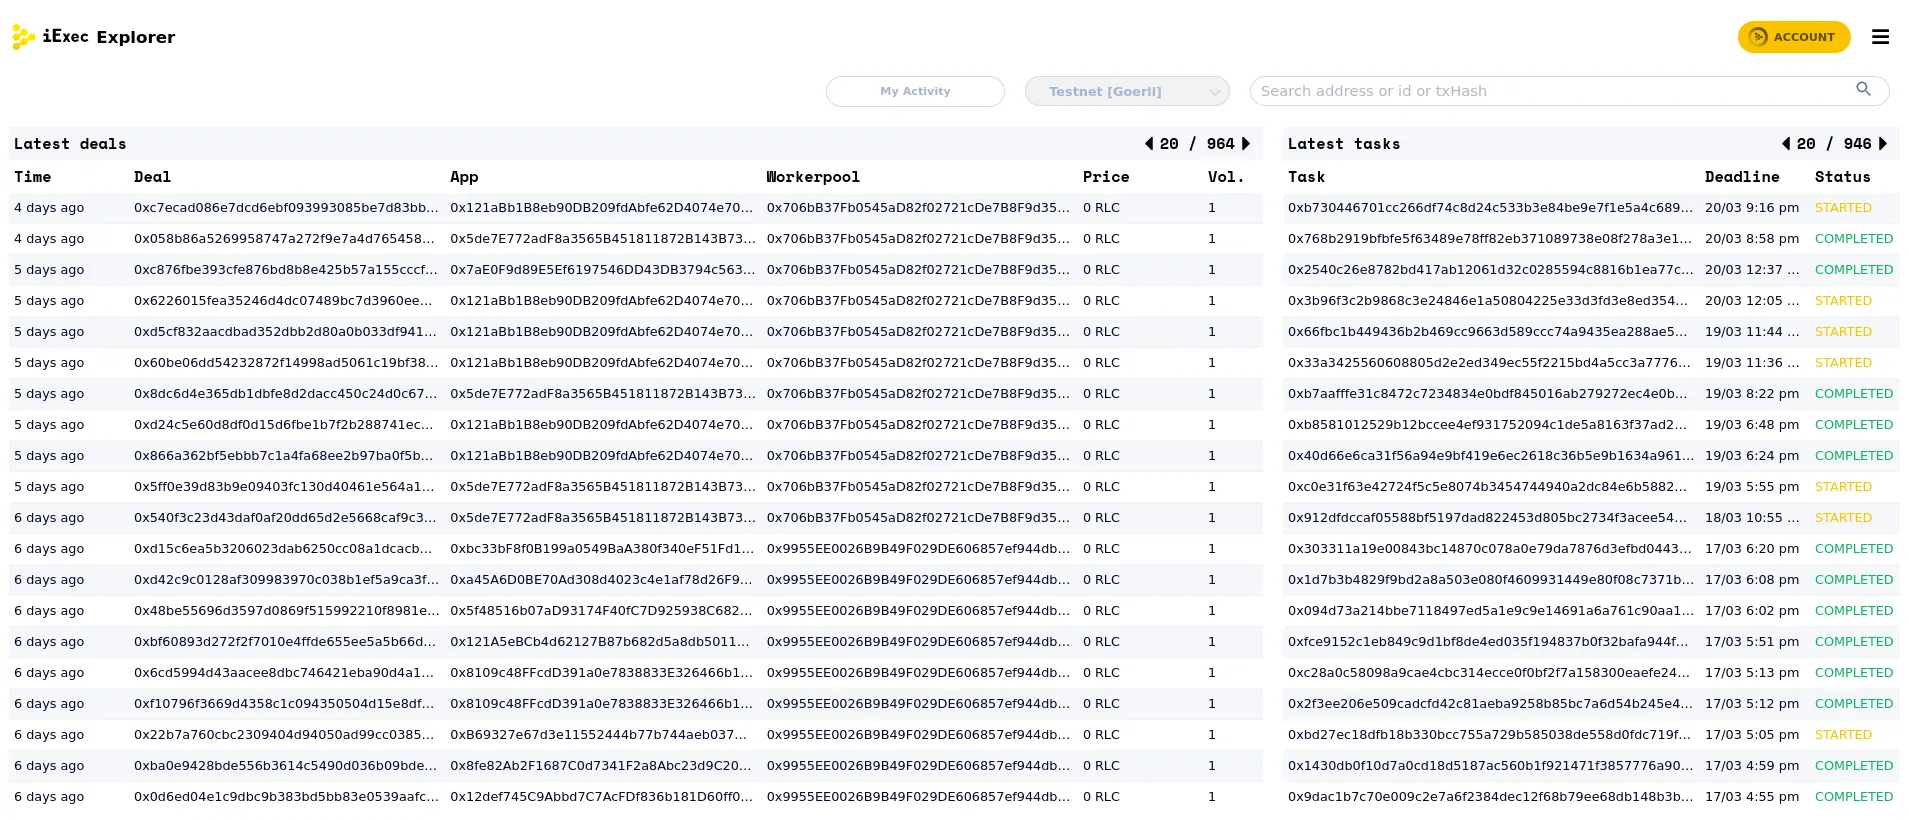The width and height of the screenshot is (1909, 820).
Task: Open task 0x9dac1b7c70e009c2e7a6f2384dec12f68b79ee68db148b3b
Action: coord(1490,797)
